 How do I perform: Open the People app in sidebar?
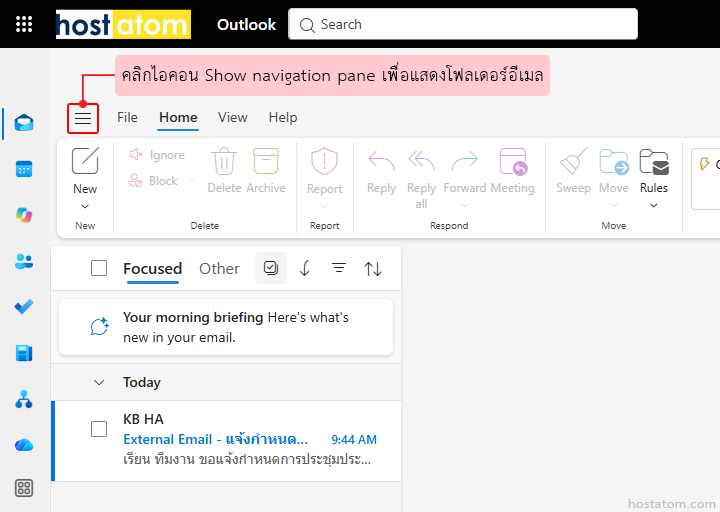(24, 261)
